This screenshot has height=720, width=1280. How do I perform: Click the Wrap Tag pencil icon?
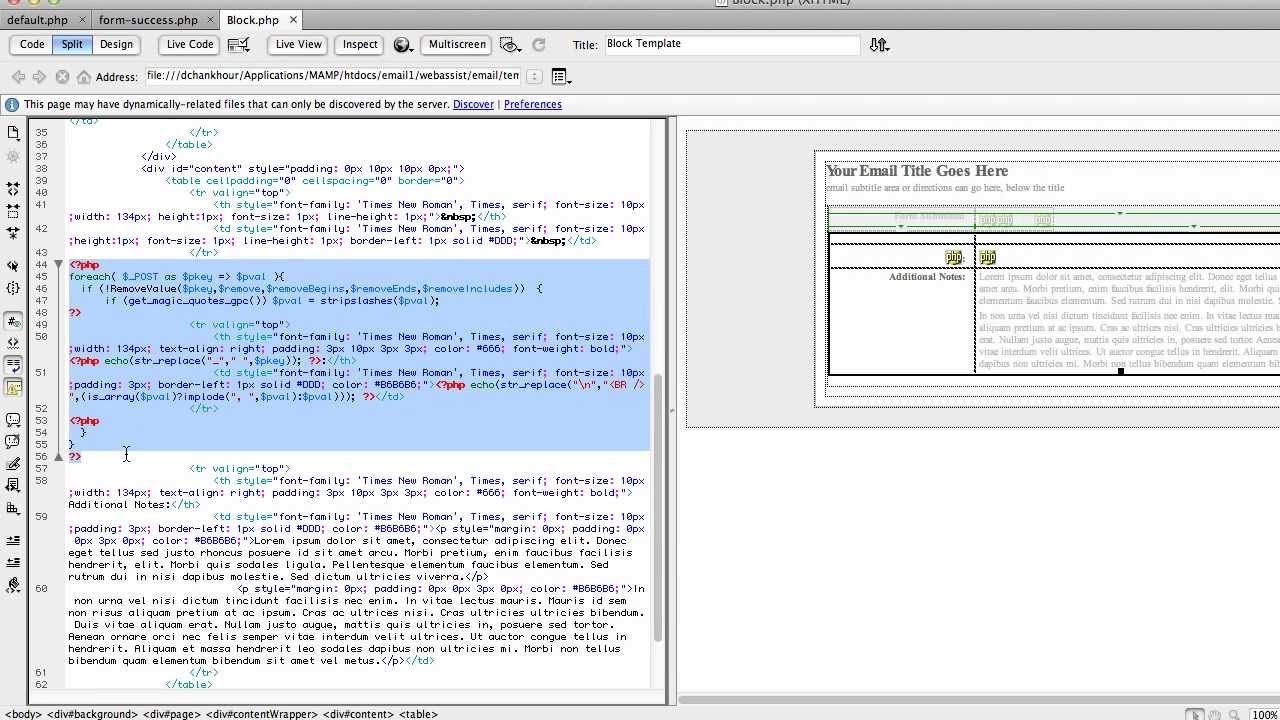coord(13,464)
